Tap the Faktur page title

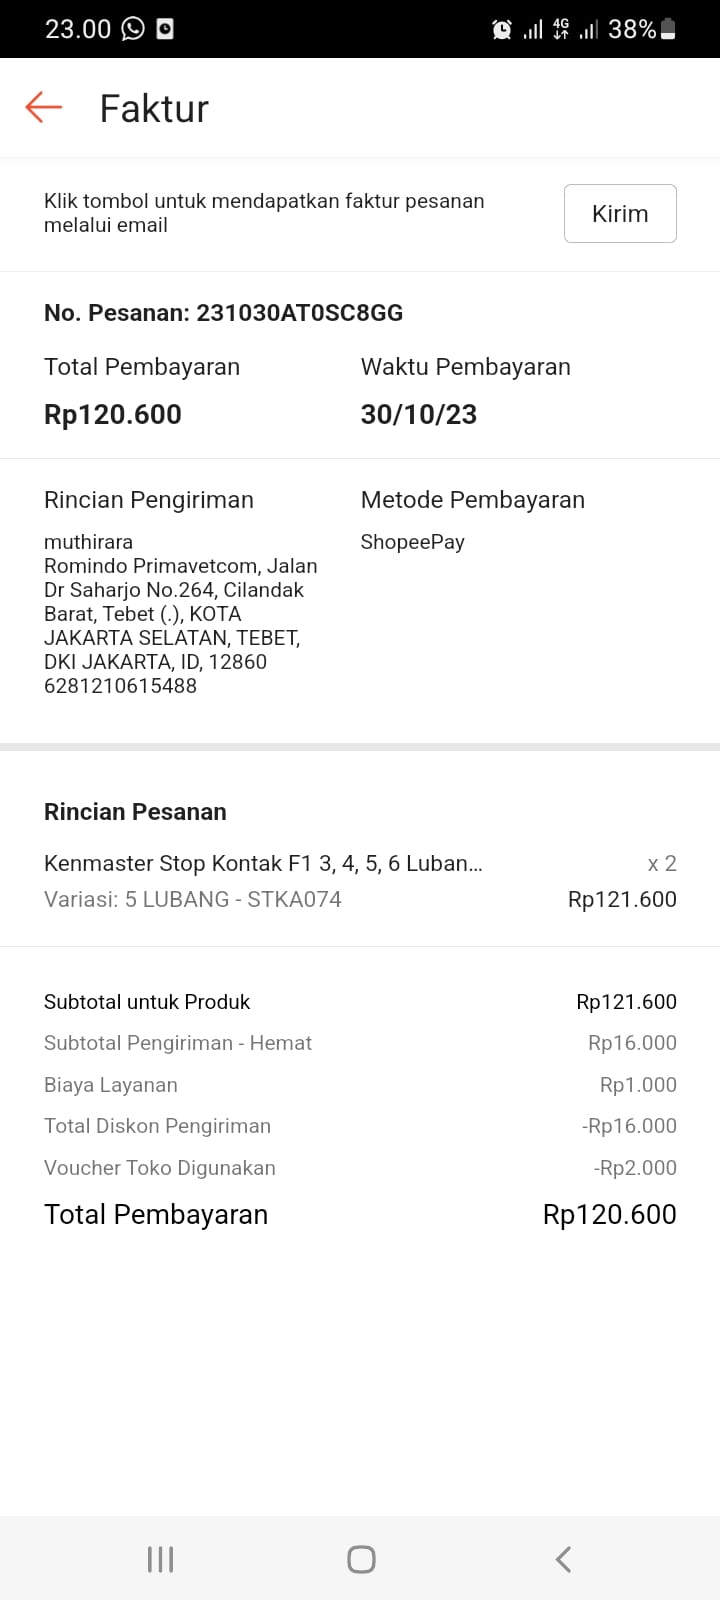coord(154,108)
